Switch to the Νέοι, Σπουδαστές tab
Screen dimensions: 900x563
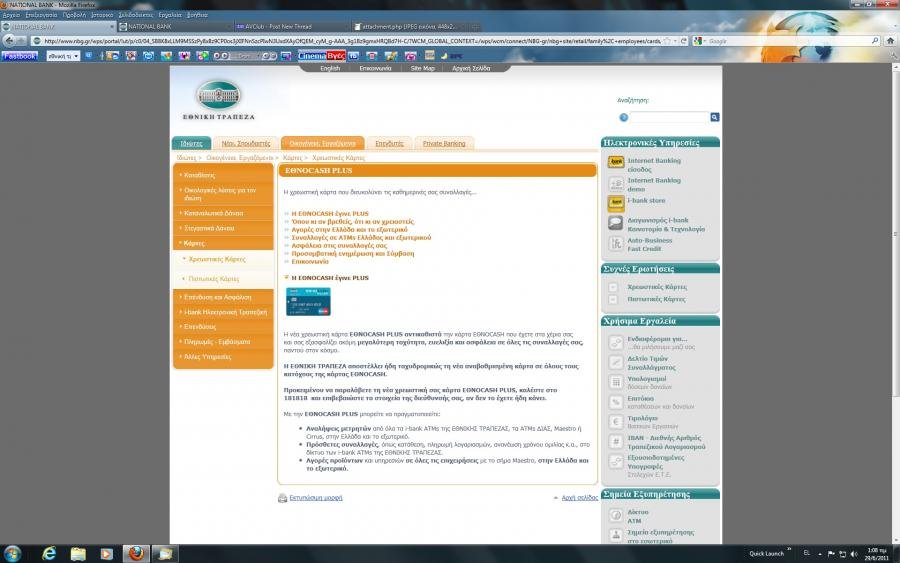point(246,143)
